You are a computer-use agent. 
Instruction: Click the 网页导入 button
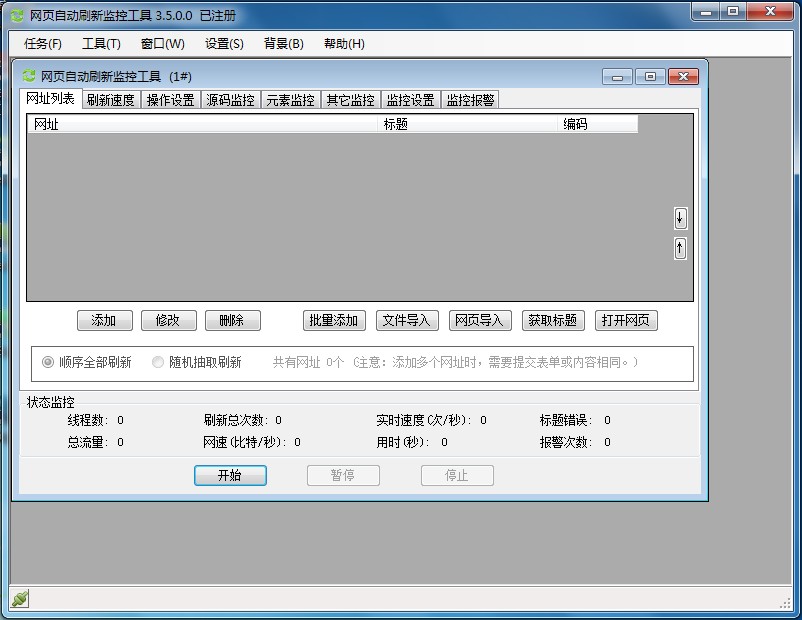click(x=480, y=321)
